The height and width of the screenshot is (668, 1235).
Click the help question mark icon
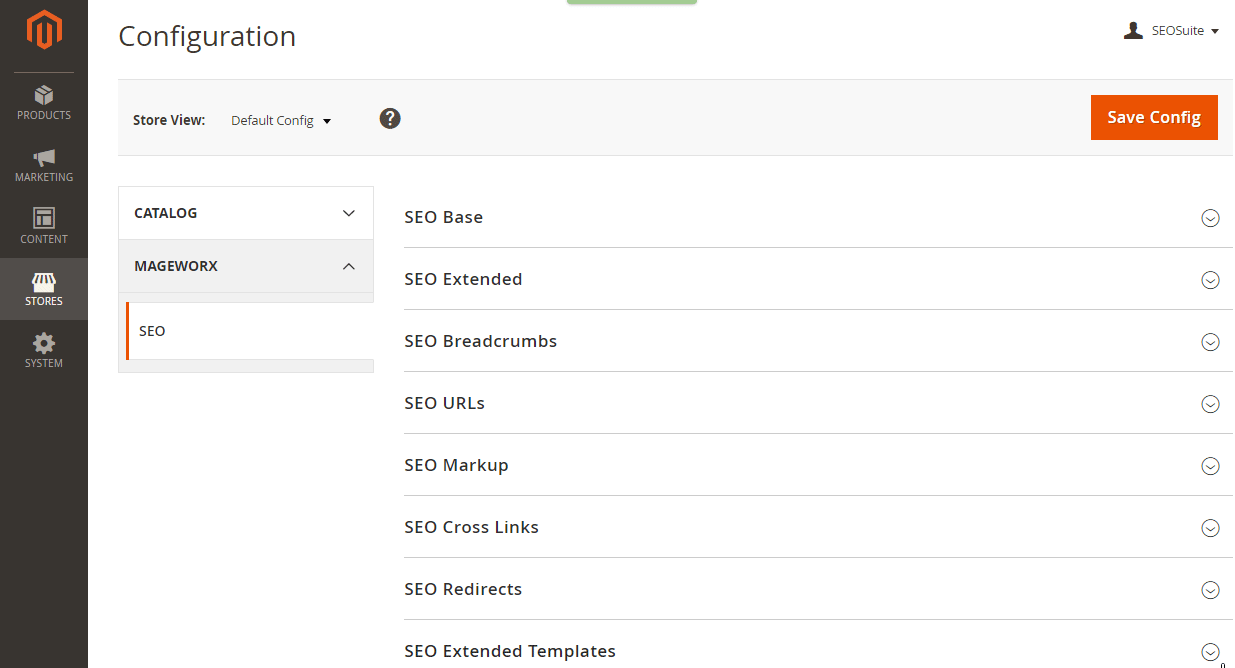(x=390, y=118)
